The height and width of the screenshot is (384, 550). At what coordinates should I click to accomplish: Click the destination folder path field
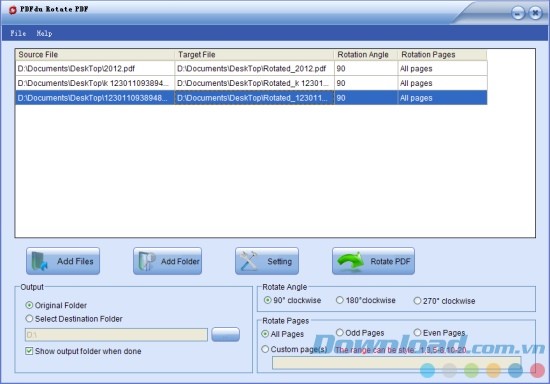(x=116, y=335)
